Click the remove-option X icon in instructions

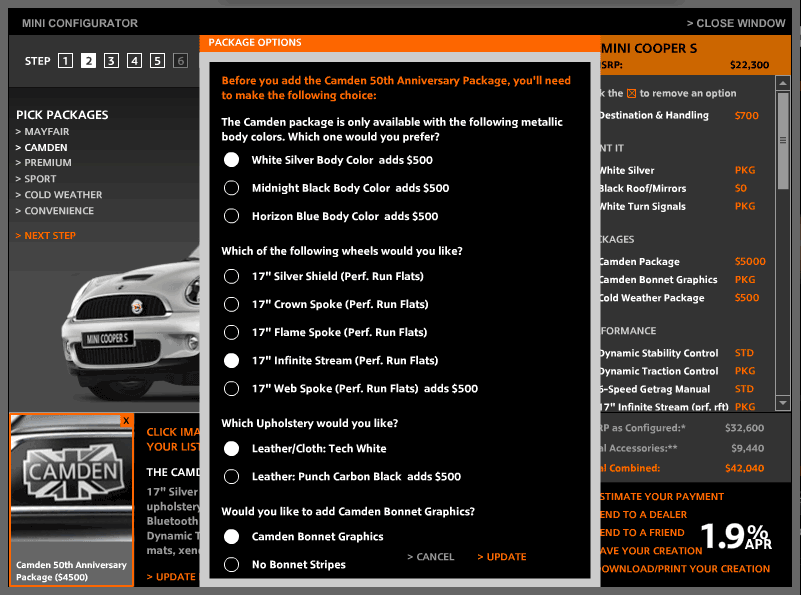click(x=631, y=93)
